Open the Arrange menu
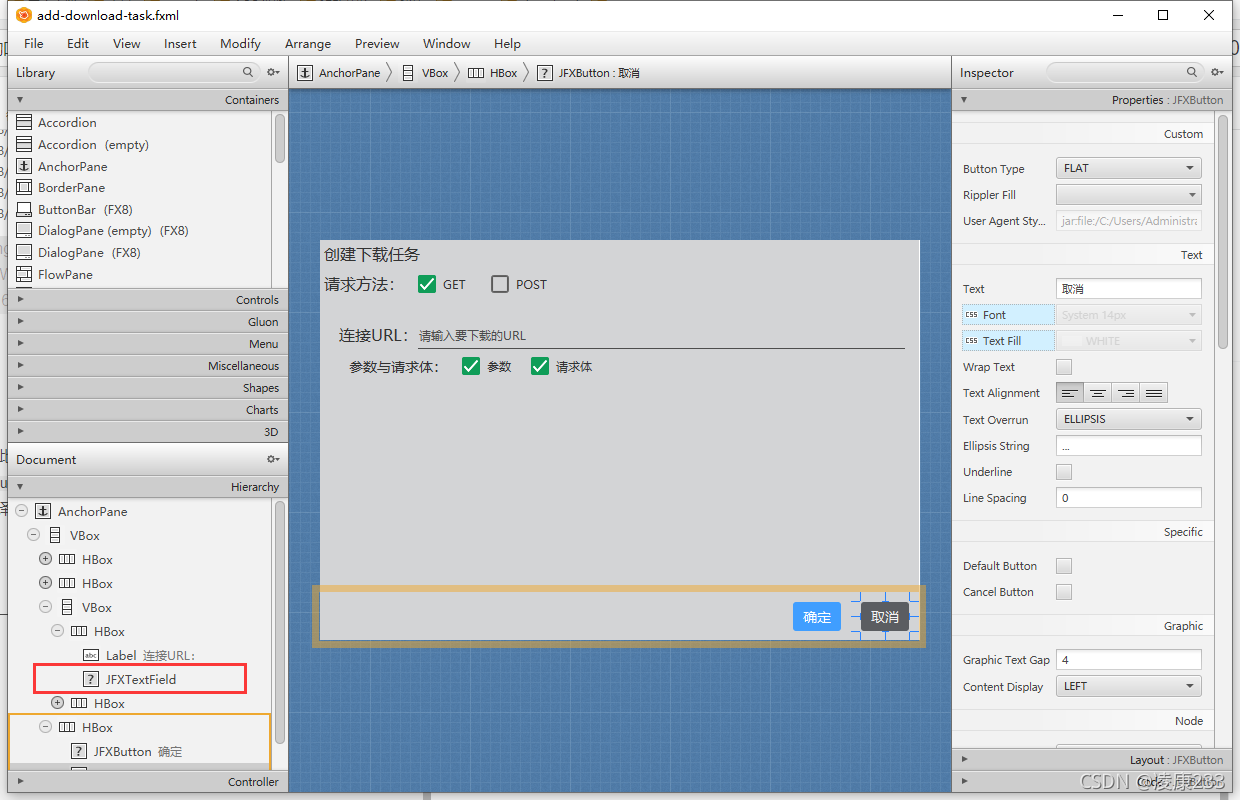This screenshot has height=800, width=1240. tap(308, 43)
